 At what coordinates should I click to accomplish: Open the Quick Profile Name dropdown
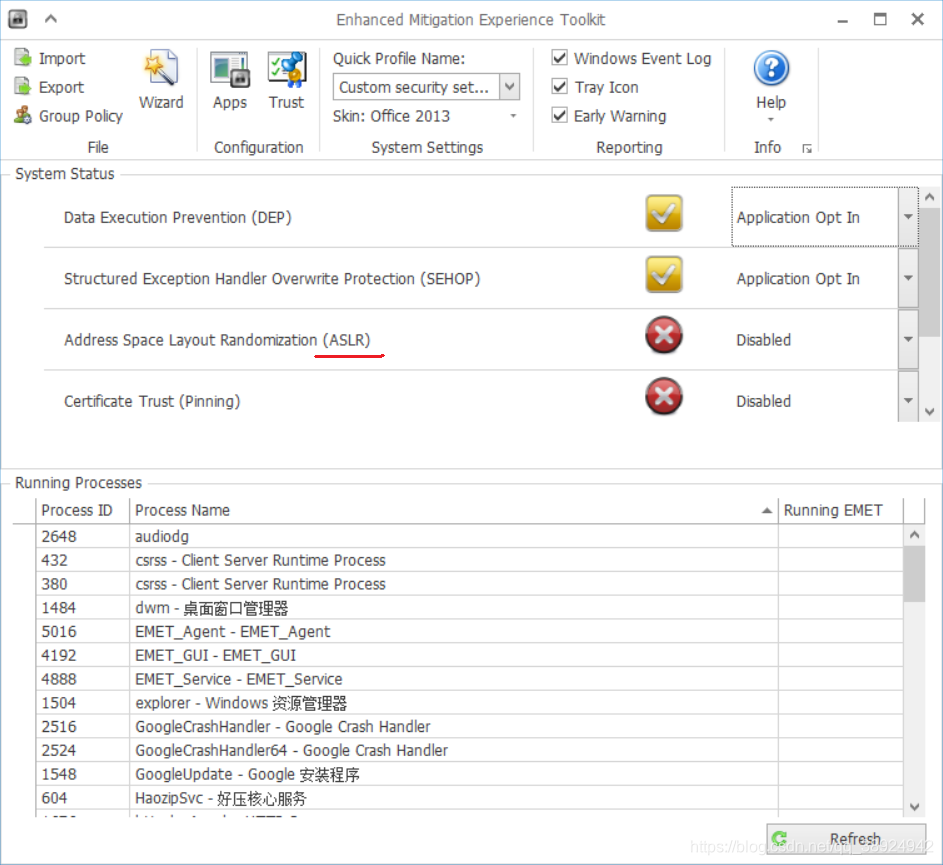click(x=509, y=87)
